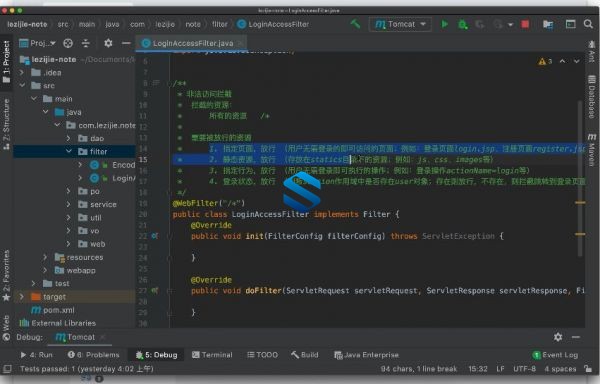Open the Project view selector dropdown
This screenshot has height=384, width=600.
pos(38,43)
